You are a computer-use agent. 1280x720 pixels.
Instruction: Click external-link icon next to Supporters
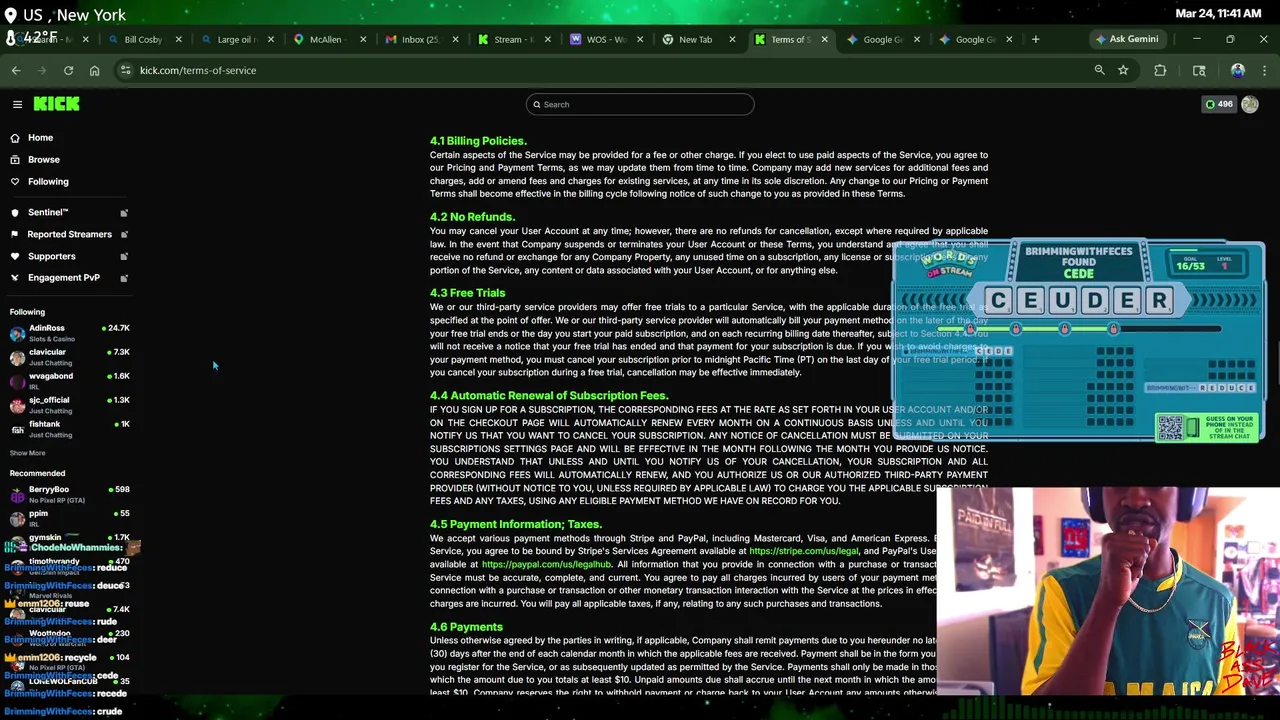point(124,257)
